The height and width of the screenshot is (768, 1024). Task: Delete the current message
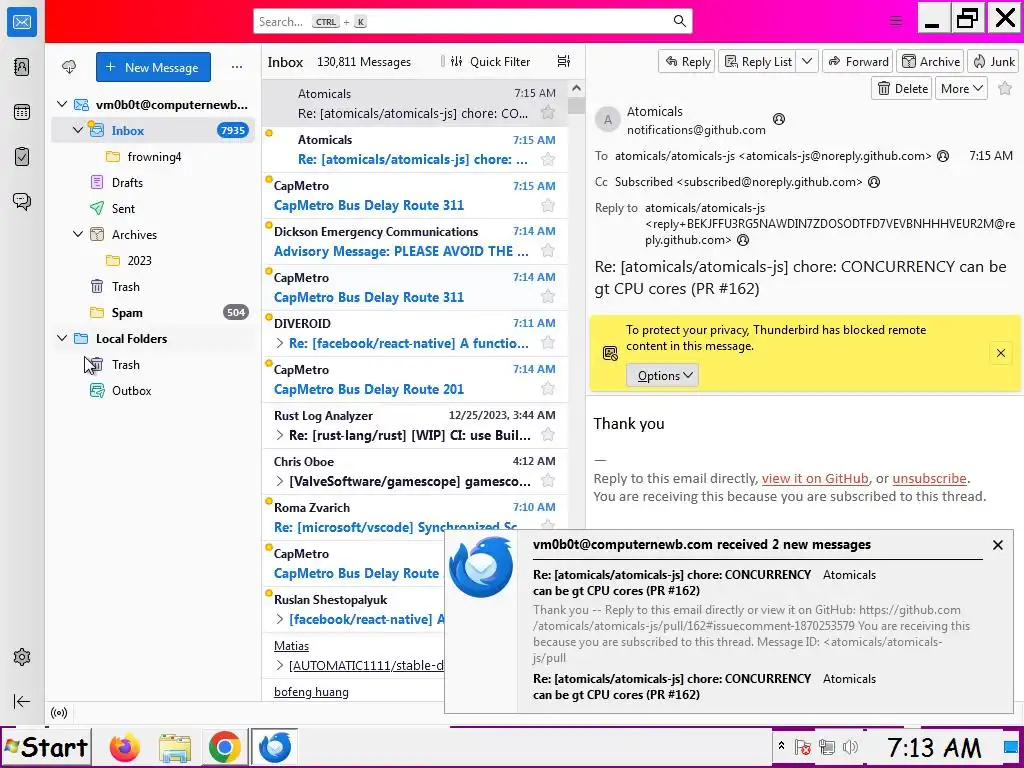(x=903, y=88)
